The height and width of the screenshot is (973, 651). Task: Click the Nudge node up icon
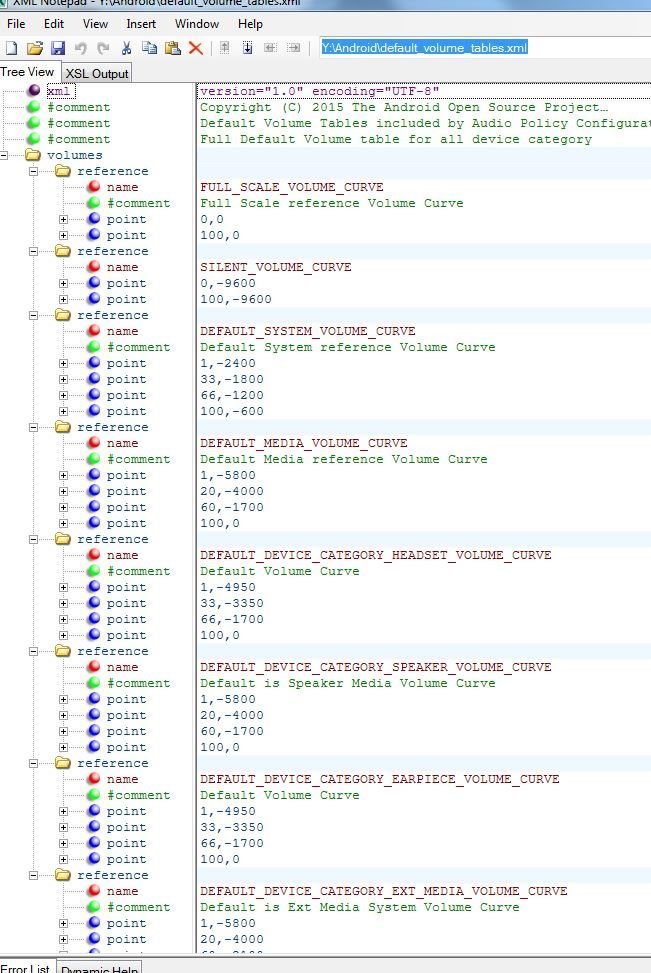[x=225, y=48]
